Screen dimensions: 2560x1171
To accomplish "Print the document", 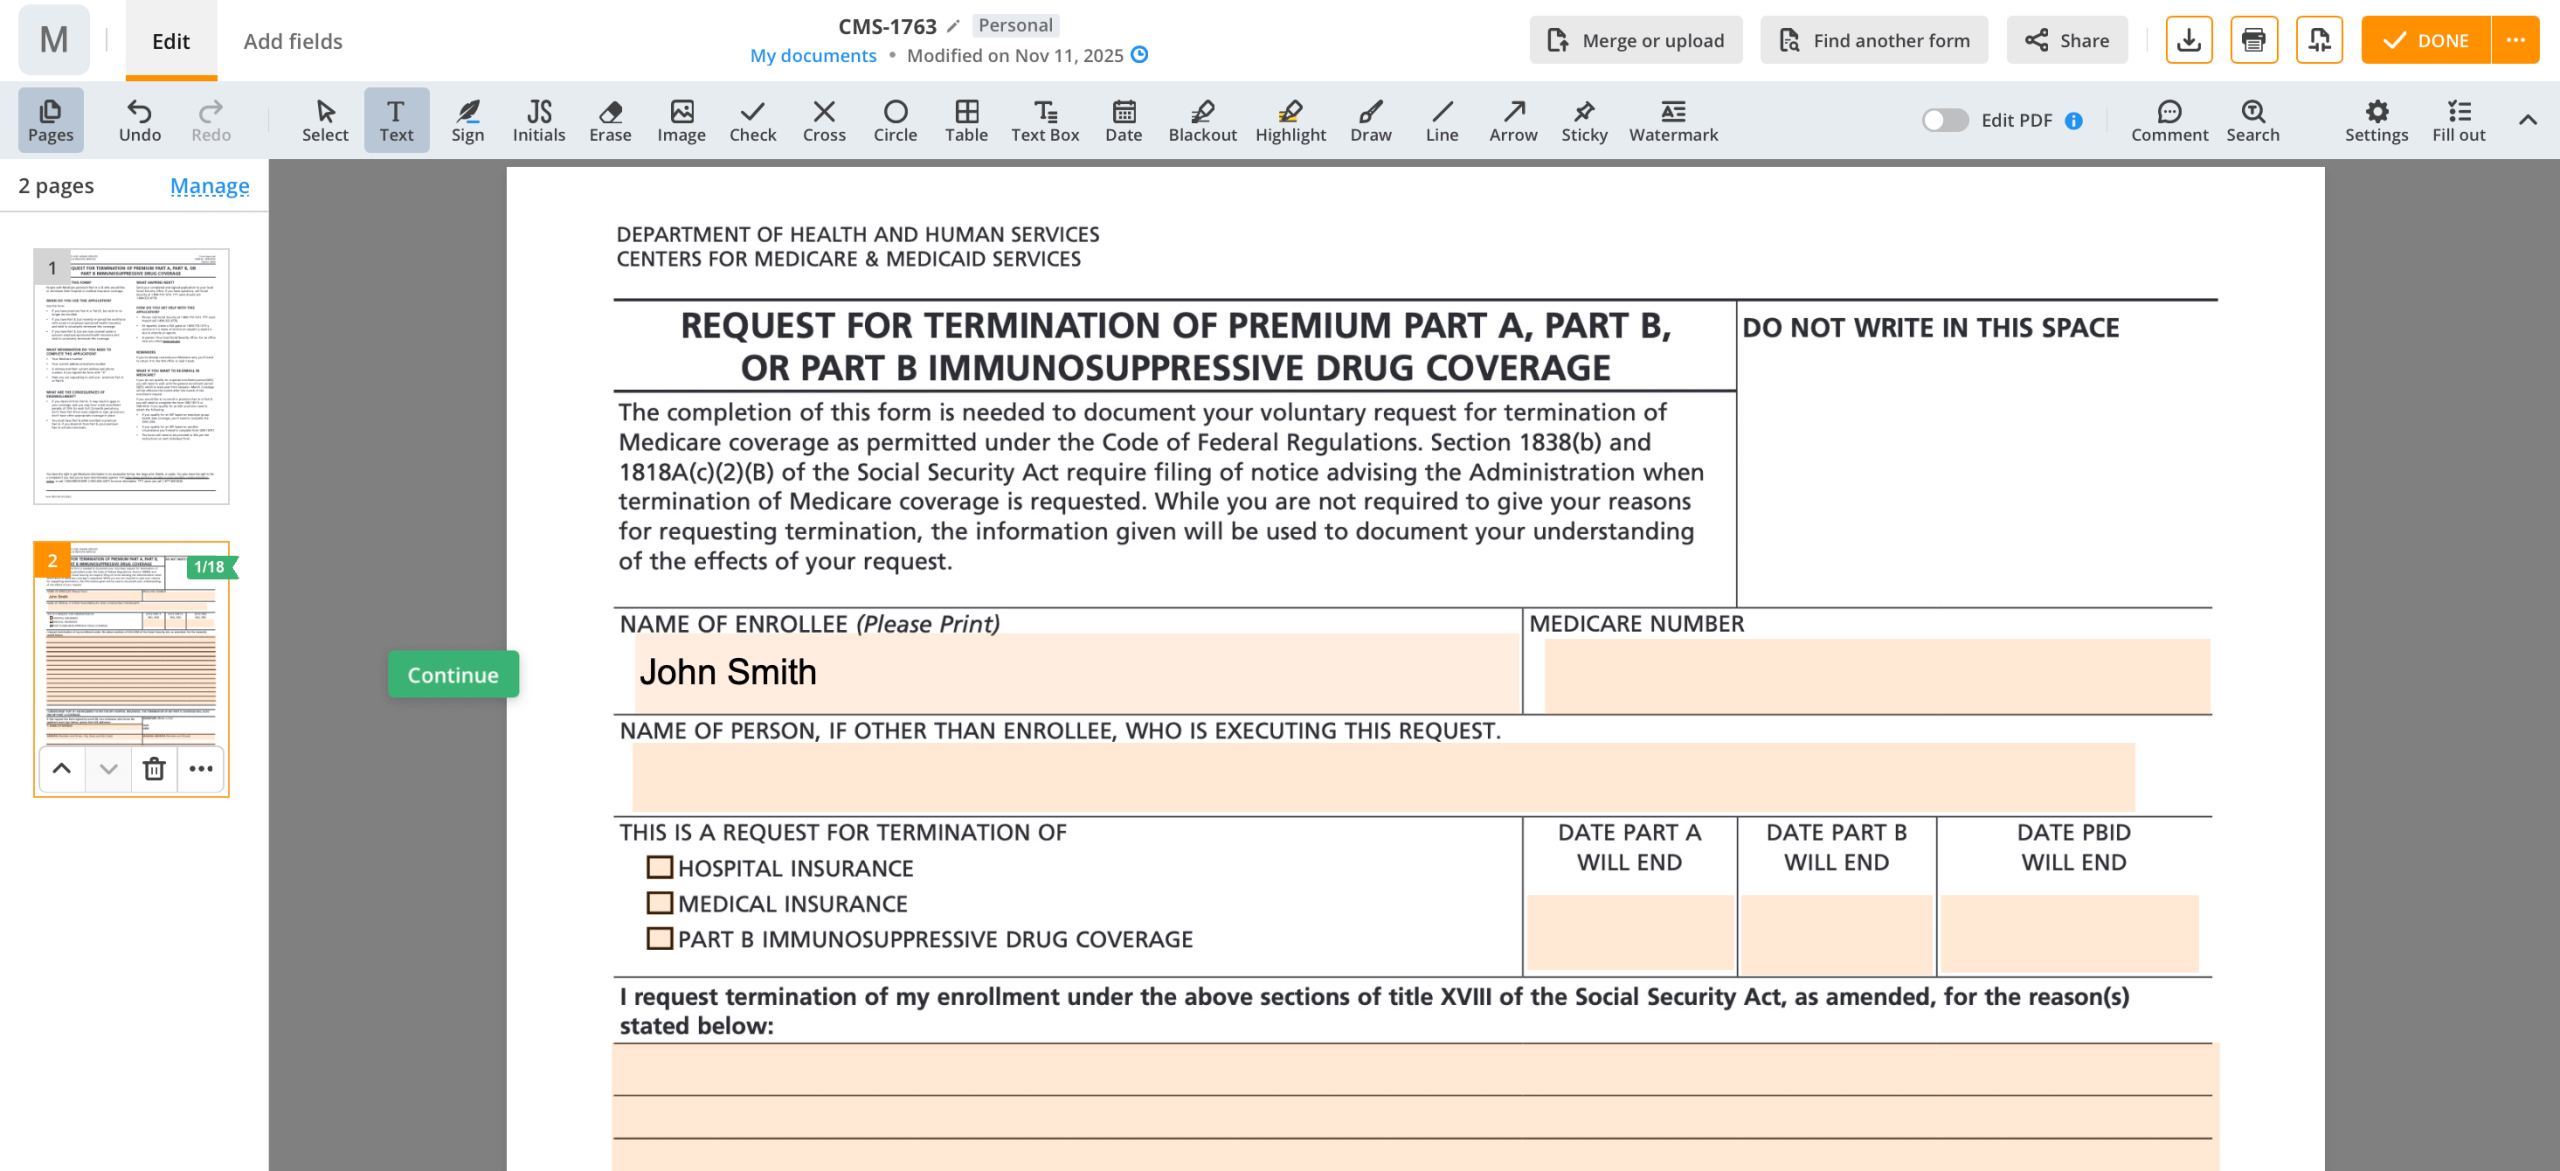I will [x=2253, y=40].
